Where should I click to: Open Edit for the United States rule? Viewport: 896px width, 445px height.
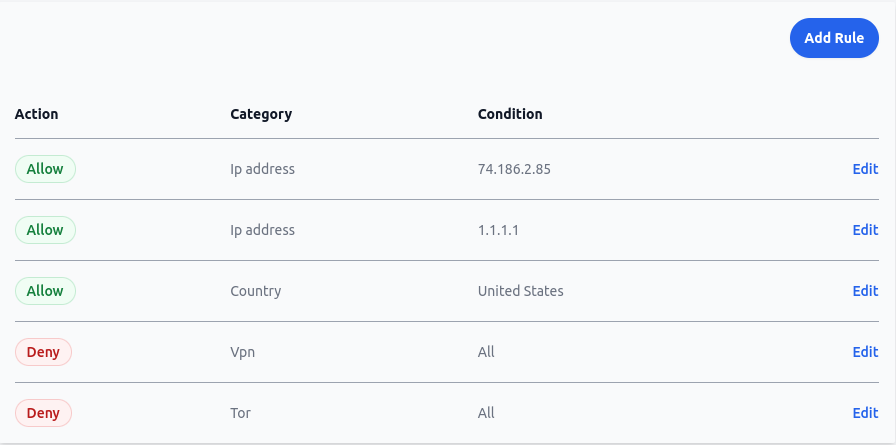(865, 291)
